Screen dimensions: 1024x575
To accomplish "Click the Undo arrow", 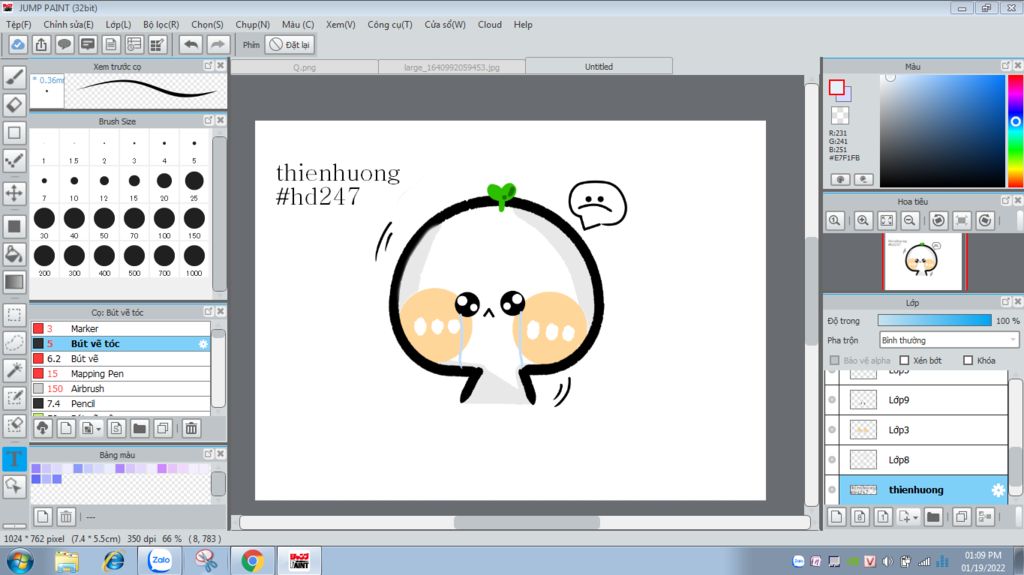I will (191, 44).
